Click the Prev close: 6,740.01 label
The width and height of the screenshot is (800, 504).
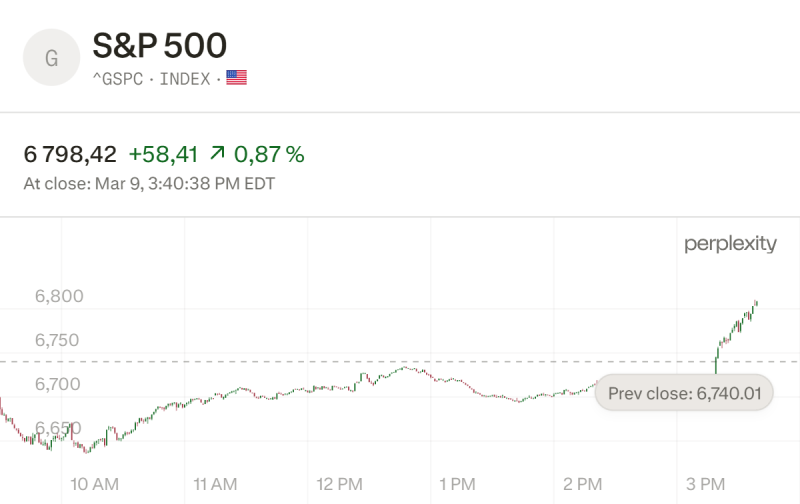click(685, 393)
